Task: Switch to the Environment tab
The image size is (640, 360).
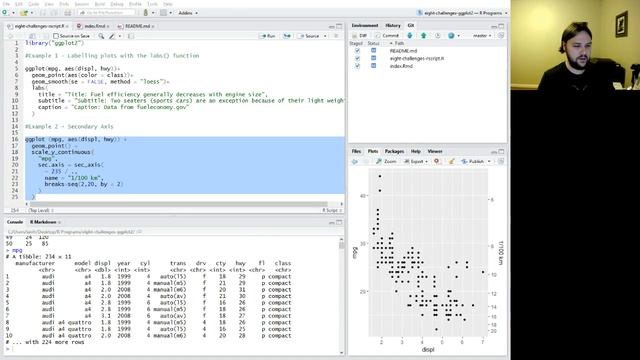Action: (364, 25)
